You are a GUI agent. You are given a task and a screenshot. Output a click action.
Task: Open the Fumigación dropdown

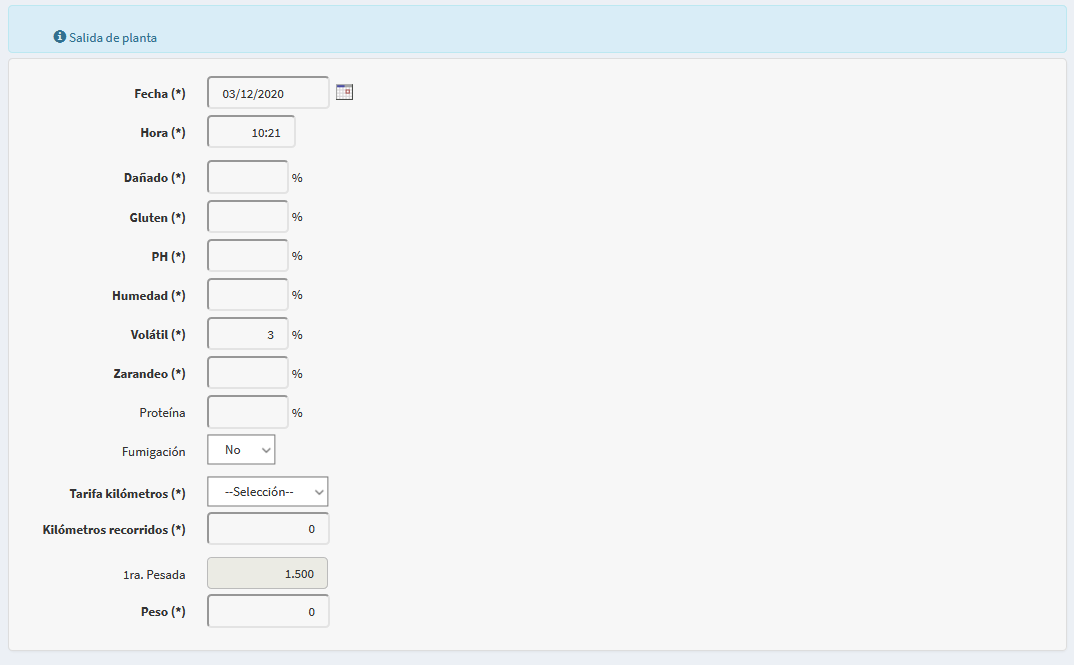(241, 450)
